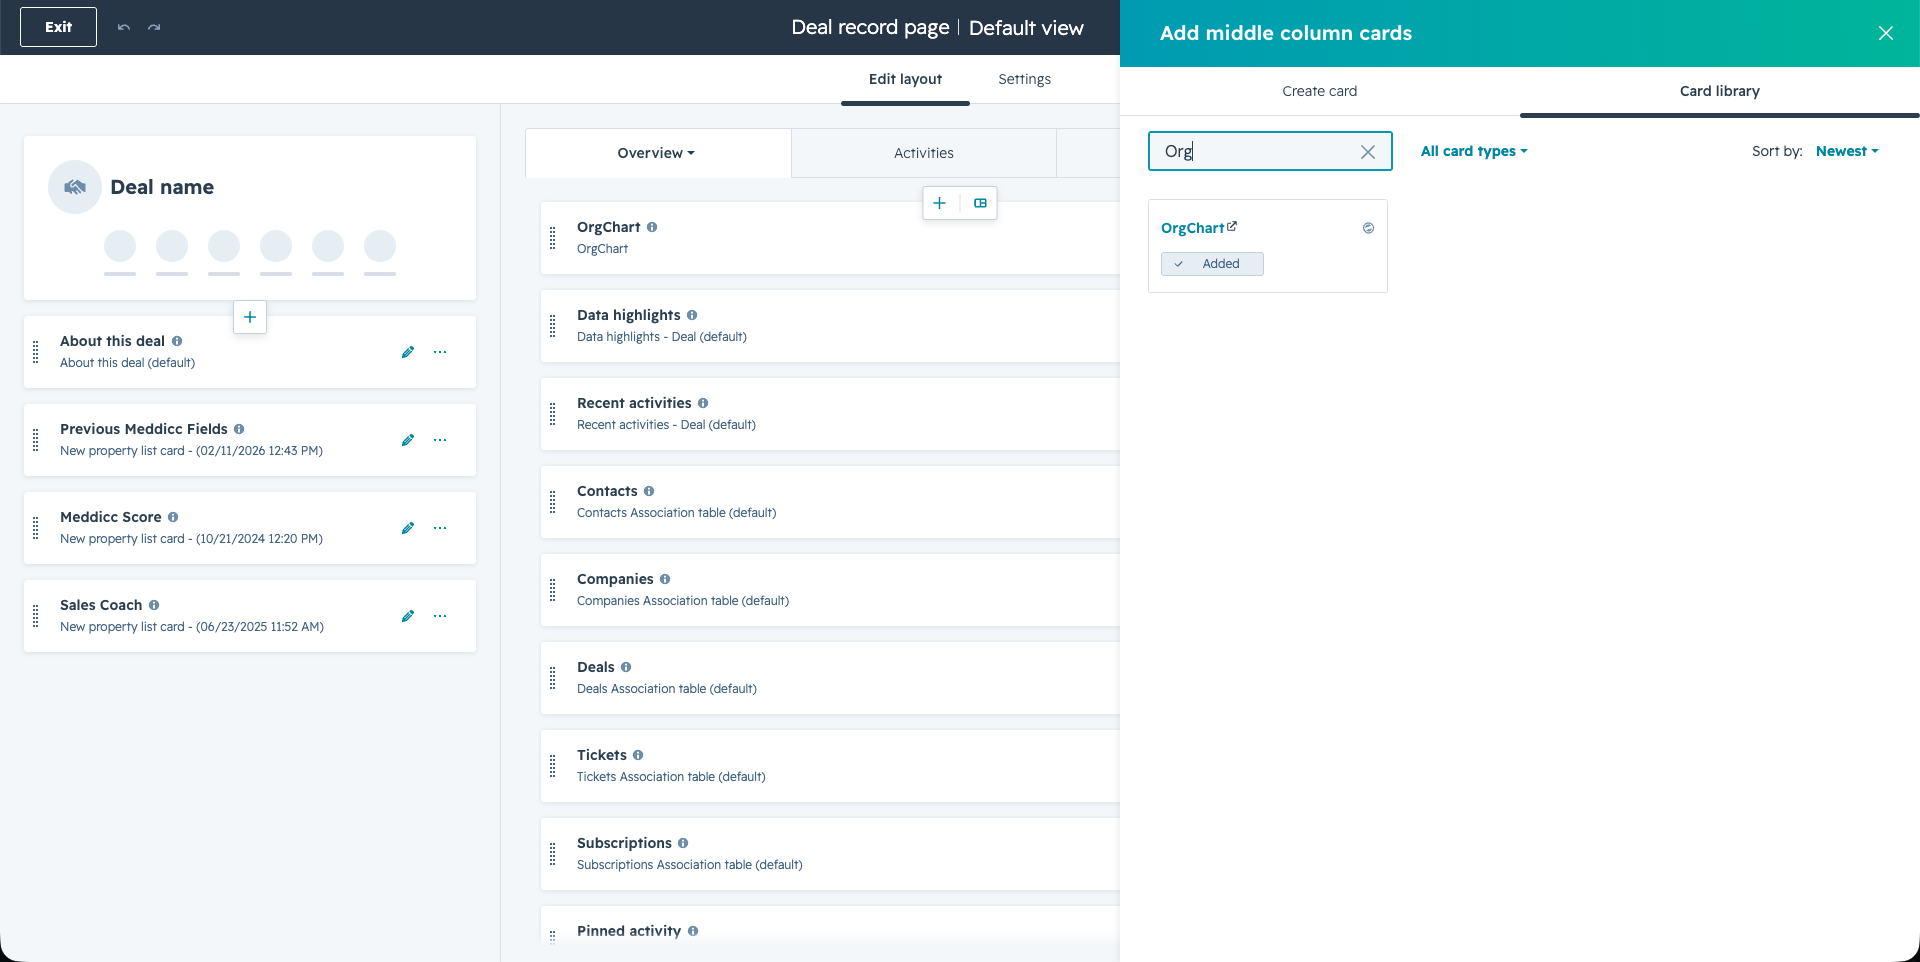Screen dimensions: 1920x962
Task: Switch to the Activities tab
Action: [924, 153]
